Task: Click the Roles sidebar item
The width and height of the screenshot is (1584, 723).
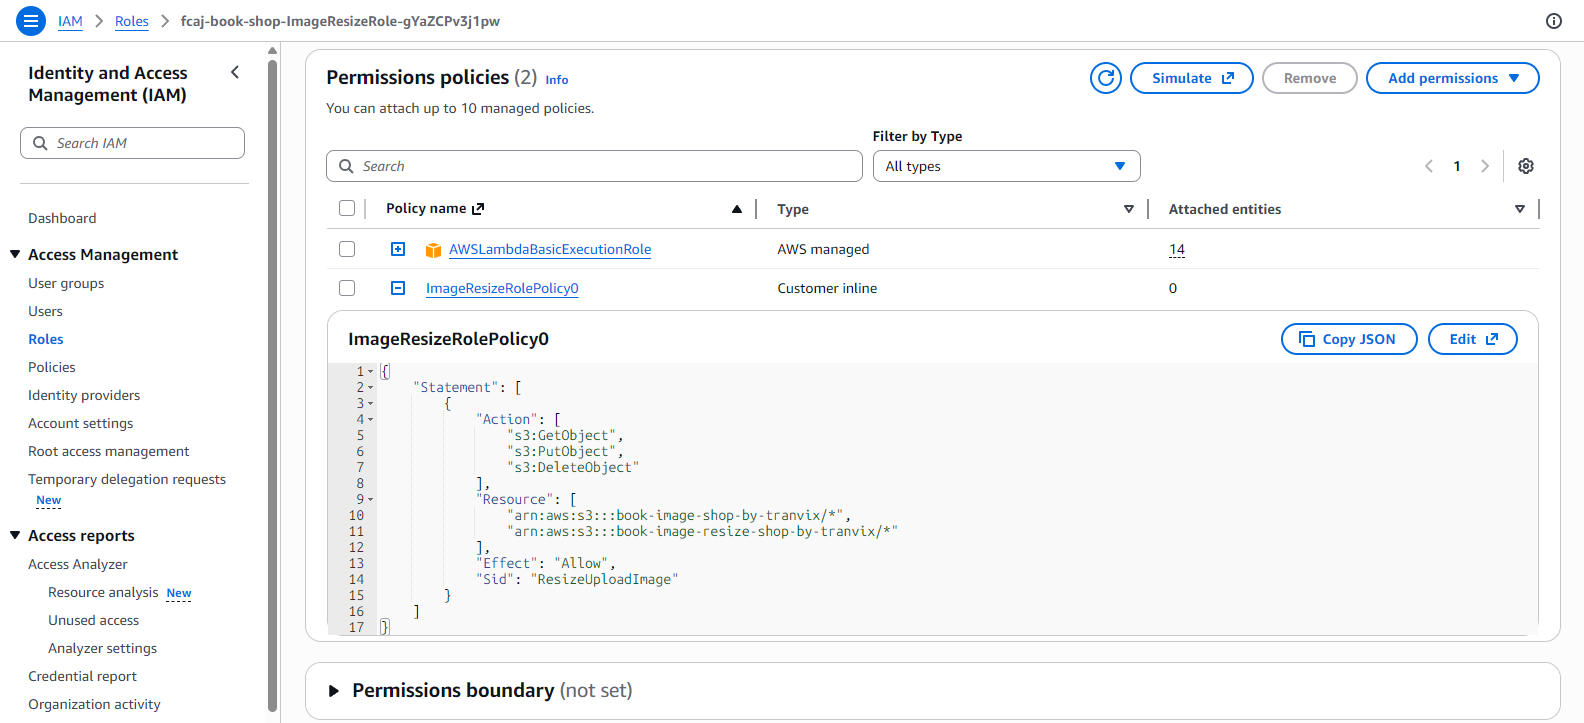Action: pos(46,339)
